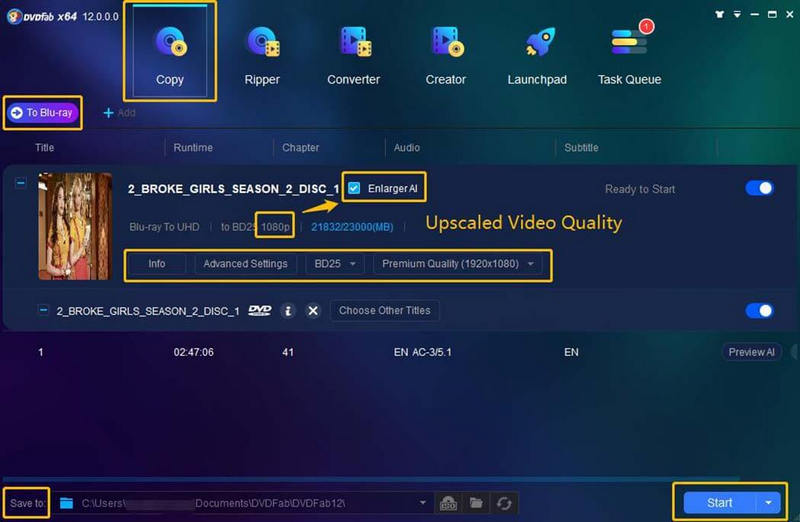This screenshot has width=800, height=522.
Task: Open the title bar menu dropdown triangle
Action: (737, 14)
